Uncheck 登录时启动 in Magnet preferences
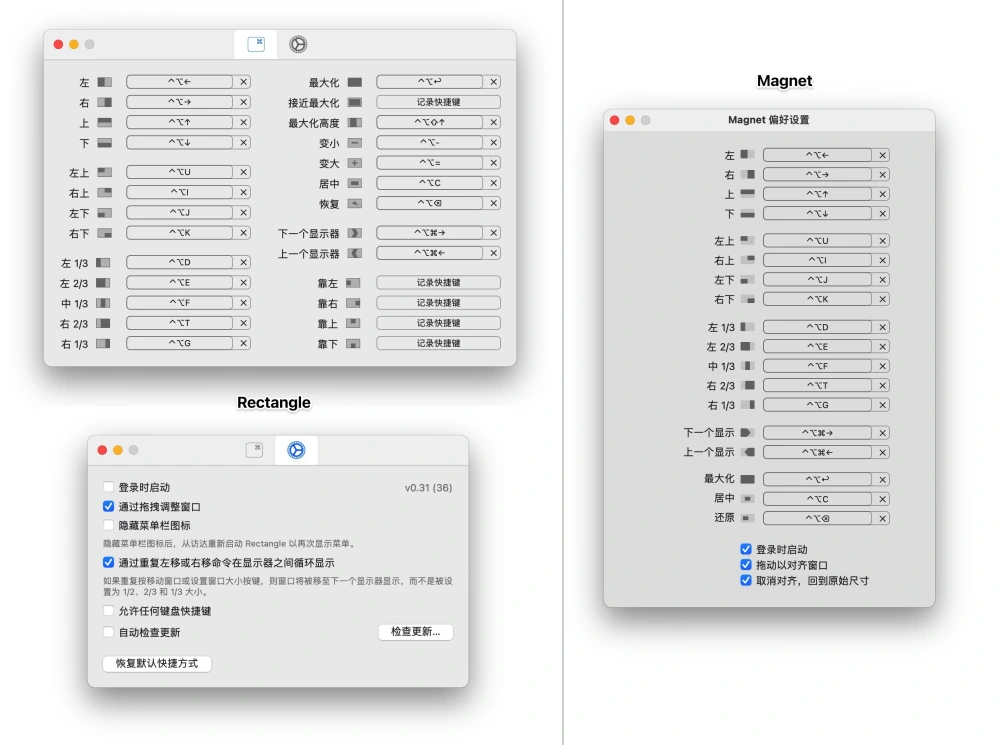Viewport: 1000px width, 745px height. click(x=746, y=549)
